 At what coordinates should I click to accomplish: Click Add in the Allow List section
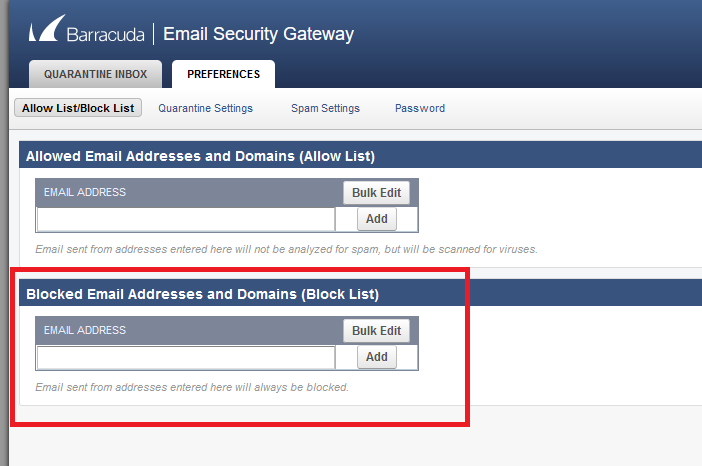point(377,219)
